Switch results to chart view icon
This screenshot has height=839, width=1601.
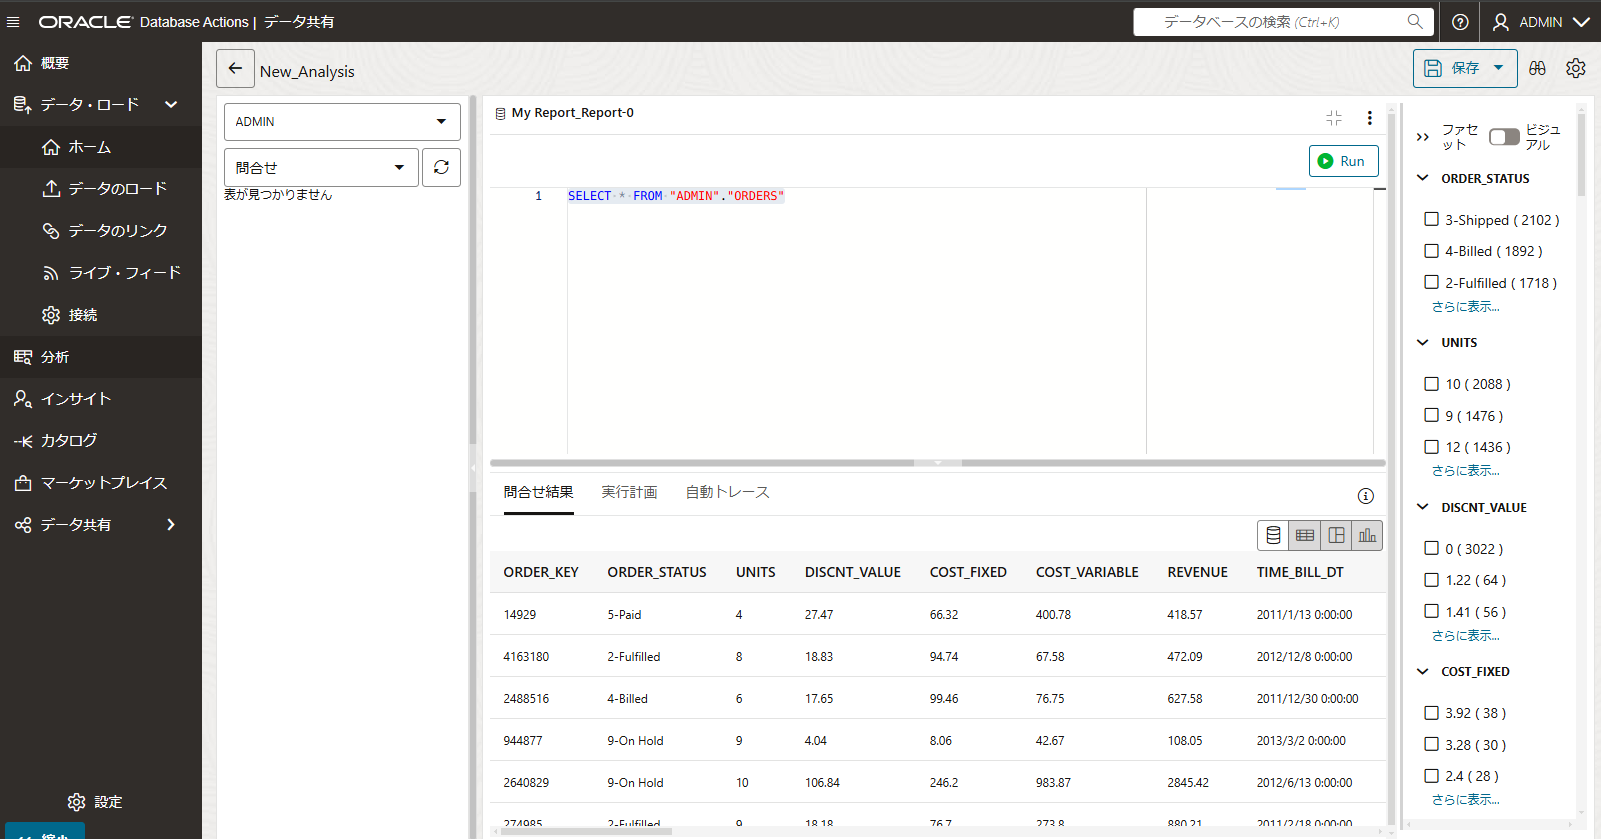click(x=1367, y=536)
